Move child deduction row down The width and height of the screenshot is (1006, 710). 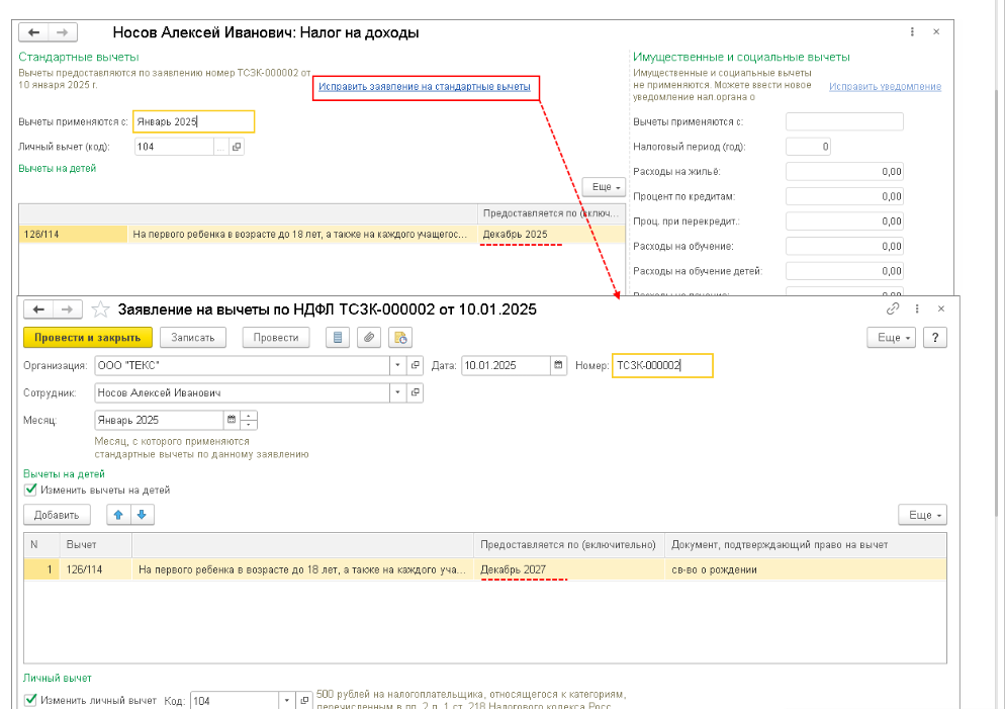tap(142, 514)
